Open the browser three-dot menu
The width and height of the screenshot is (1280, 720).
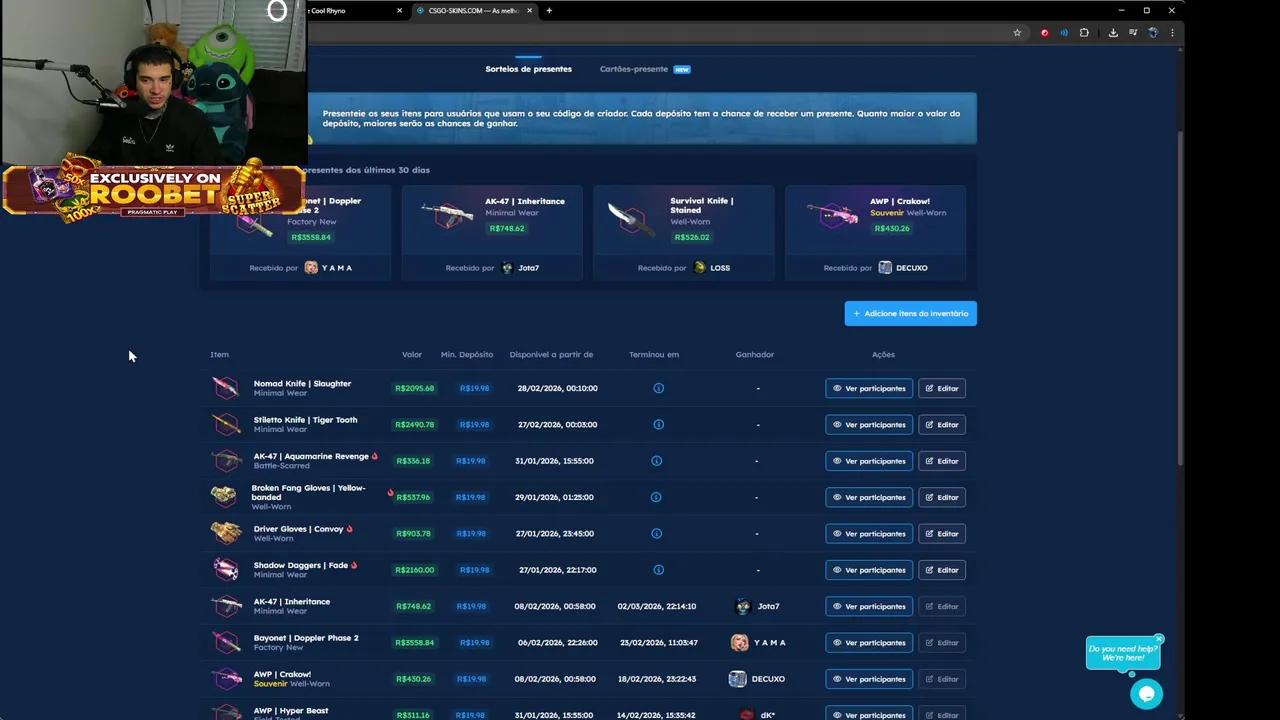click(x=1172, y=32)
